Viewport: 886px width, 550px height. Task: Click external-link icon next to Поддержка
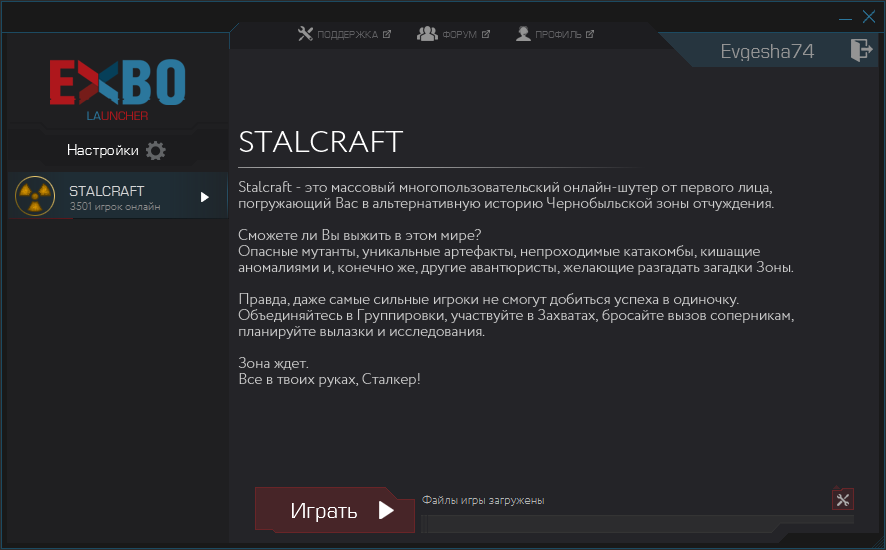click(x=386, y=34)
